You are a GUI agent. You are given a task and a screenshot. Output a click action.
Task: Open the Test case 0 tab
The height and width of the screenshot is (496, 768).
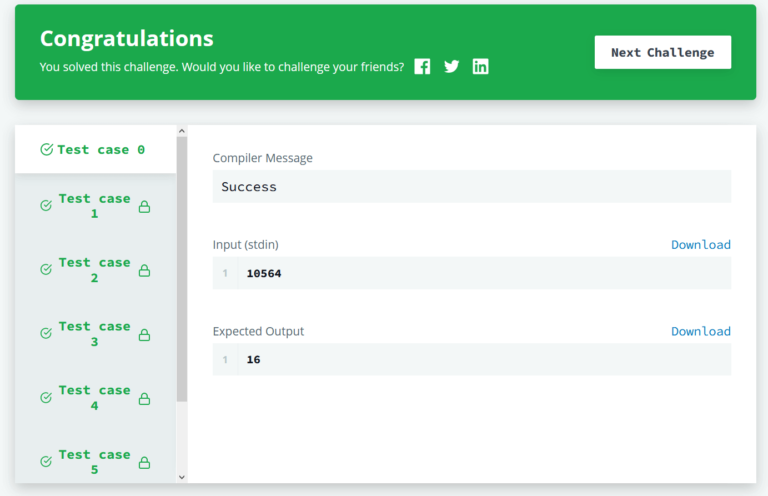(96, 149)
